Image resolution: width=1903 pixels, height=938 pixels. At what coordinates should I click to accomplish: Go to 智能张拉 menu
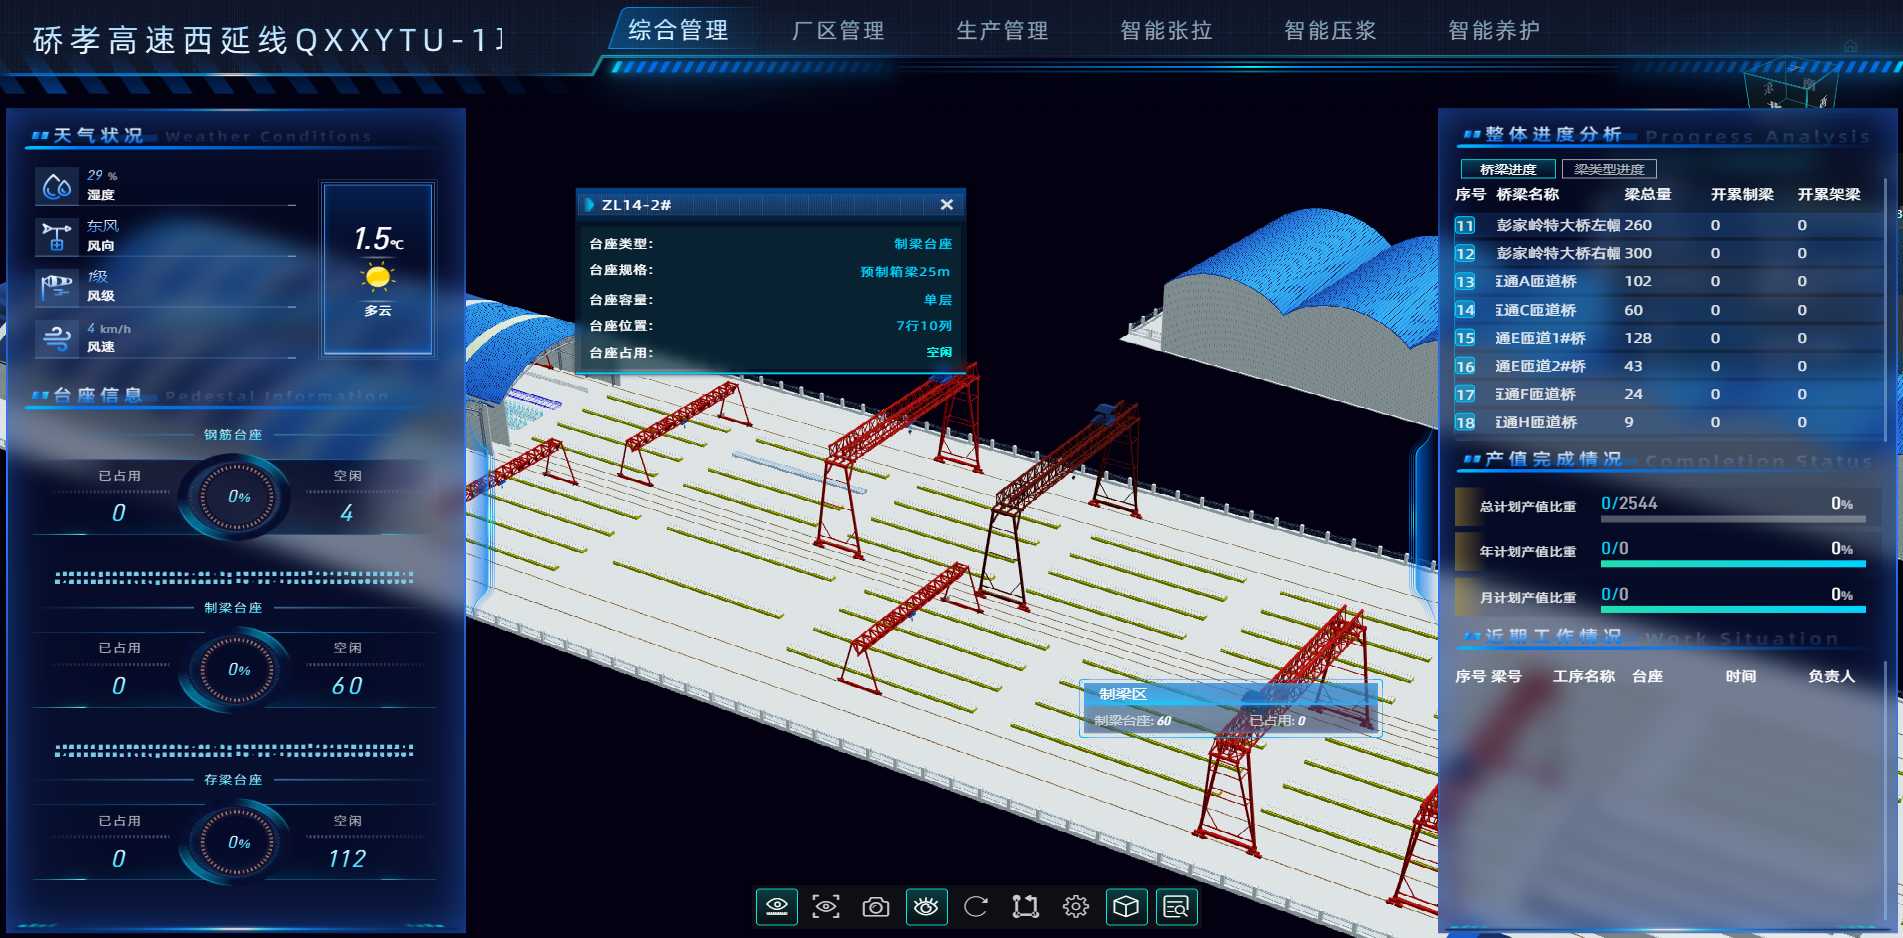pyautogui.click(x=1166, y=31)
